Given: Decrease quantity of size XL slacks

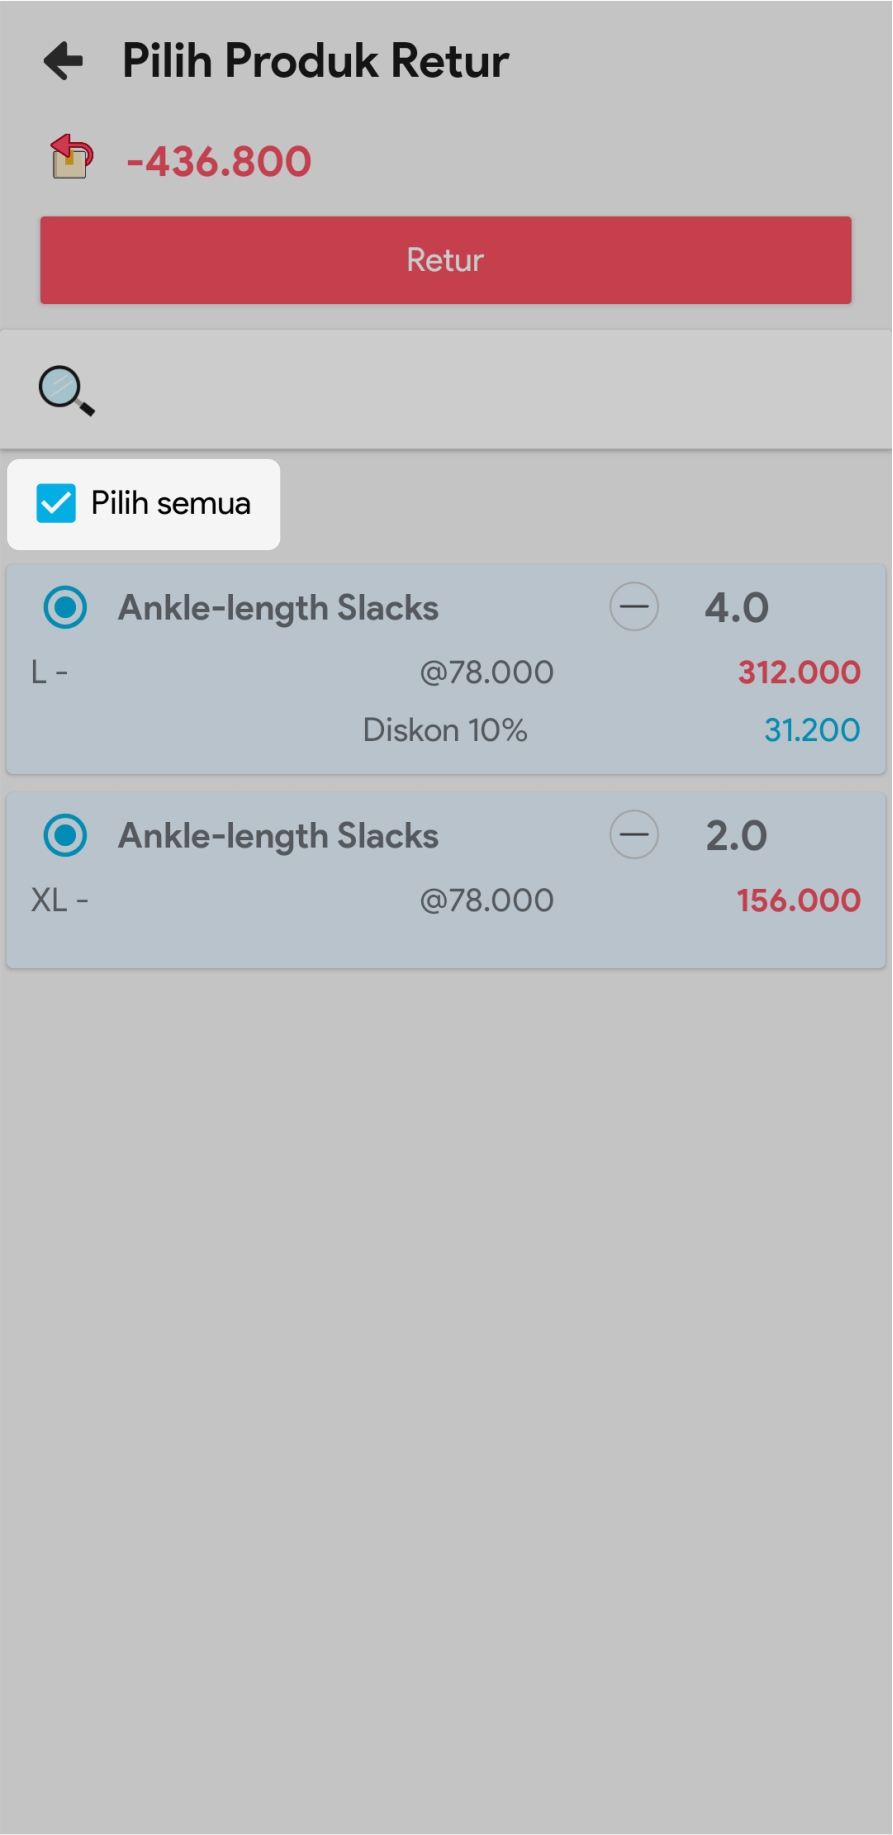Looking at the screenshot, I should [634, 835].
